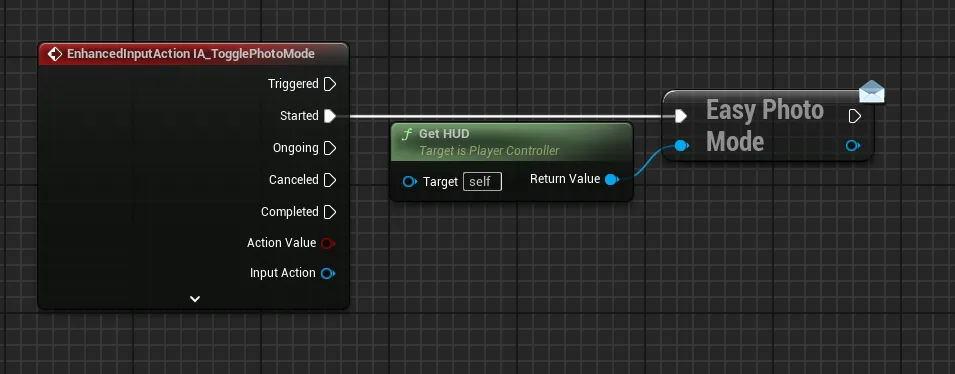955x374 pixels.
Task: Click the Triggered execution pin
Action: tap(329, 84)
